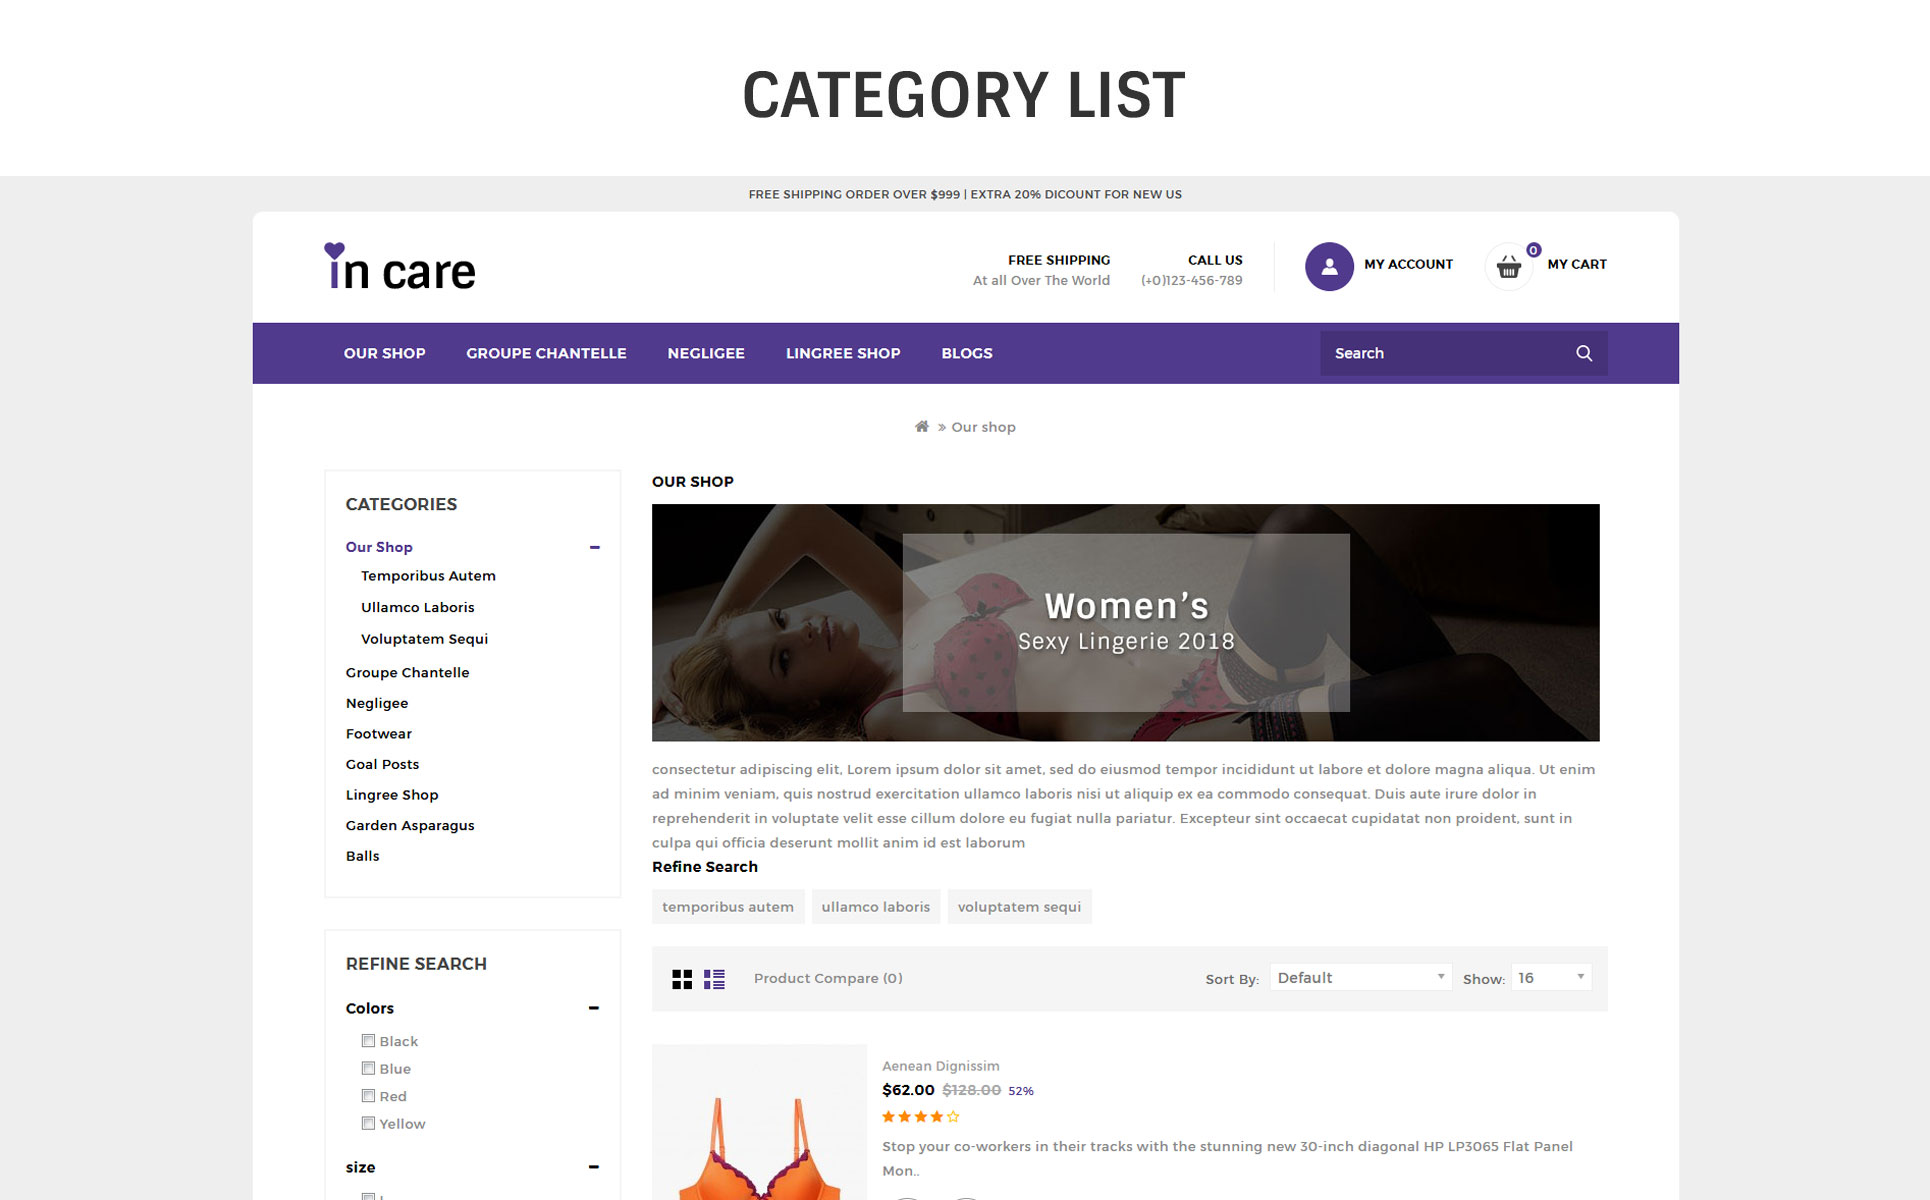Image resolution: width=1930 pixels, height=1200 pixels.
Task: Collapse the Our Shop category subtree
Action: tap(595, 547)
